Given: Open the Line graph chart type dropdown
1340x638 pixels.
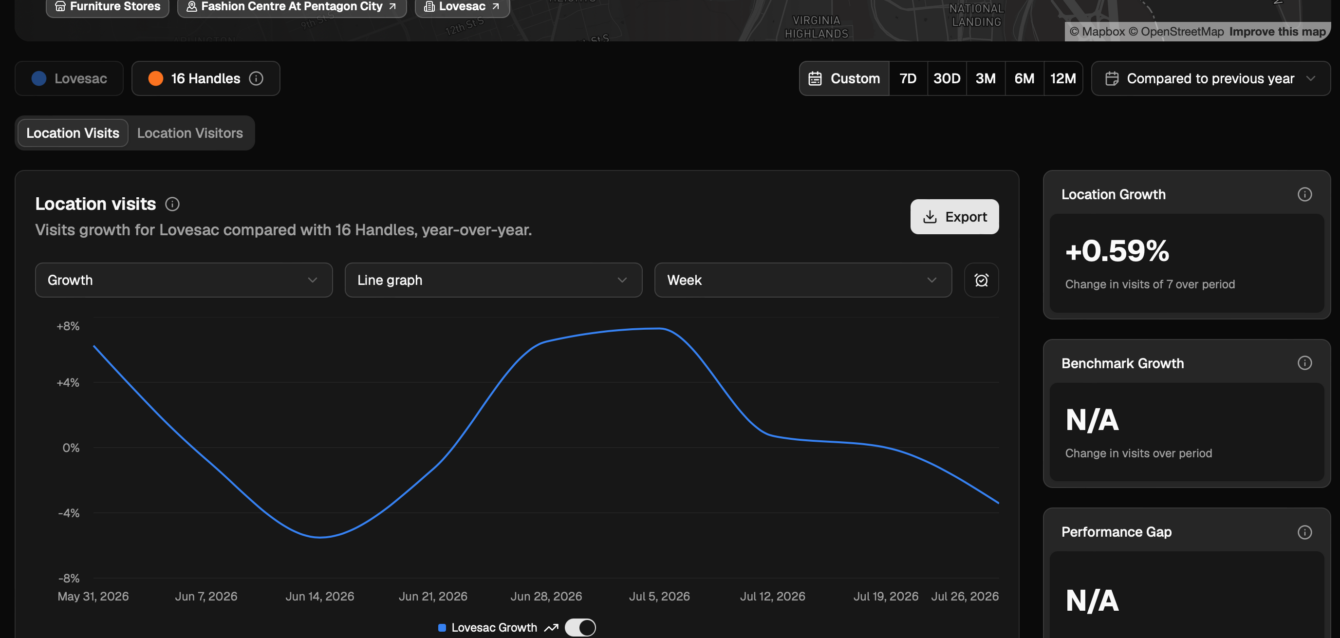Looking at the screenshot, I should coord(493,280).
